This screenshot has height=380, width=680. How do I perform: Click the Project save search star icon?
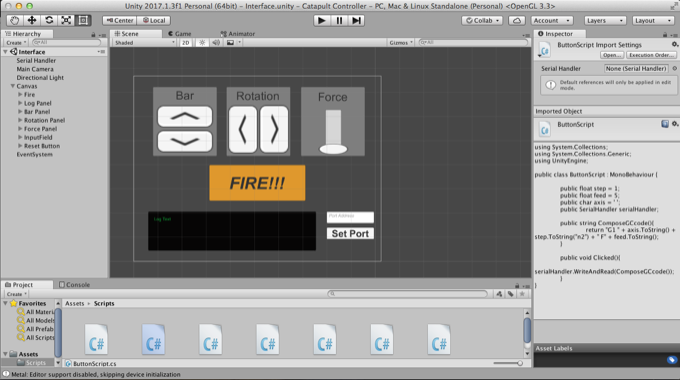pyautogui.click(x=522, y=294)
